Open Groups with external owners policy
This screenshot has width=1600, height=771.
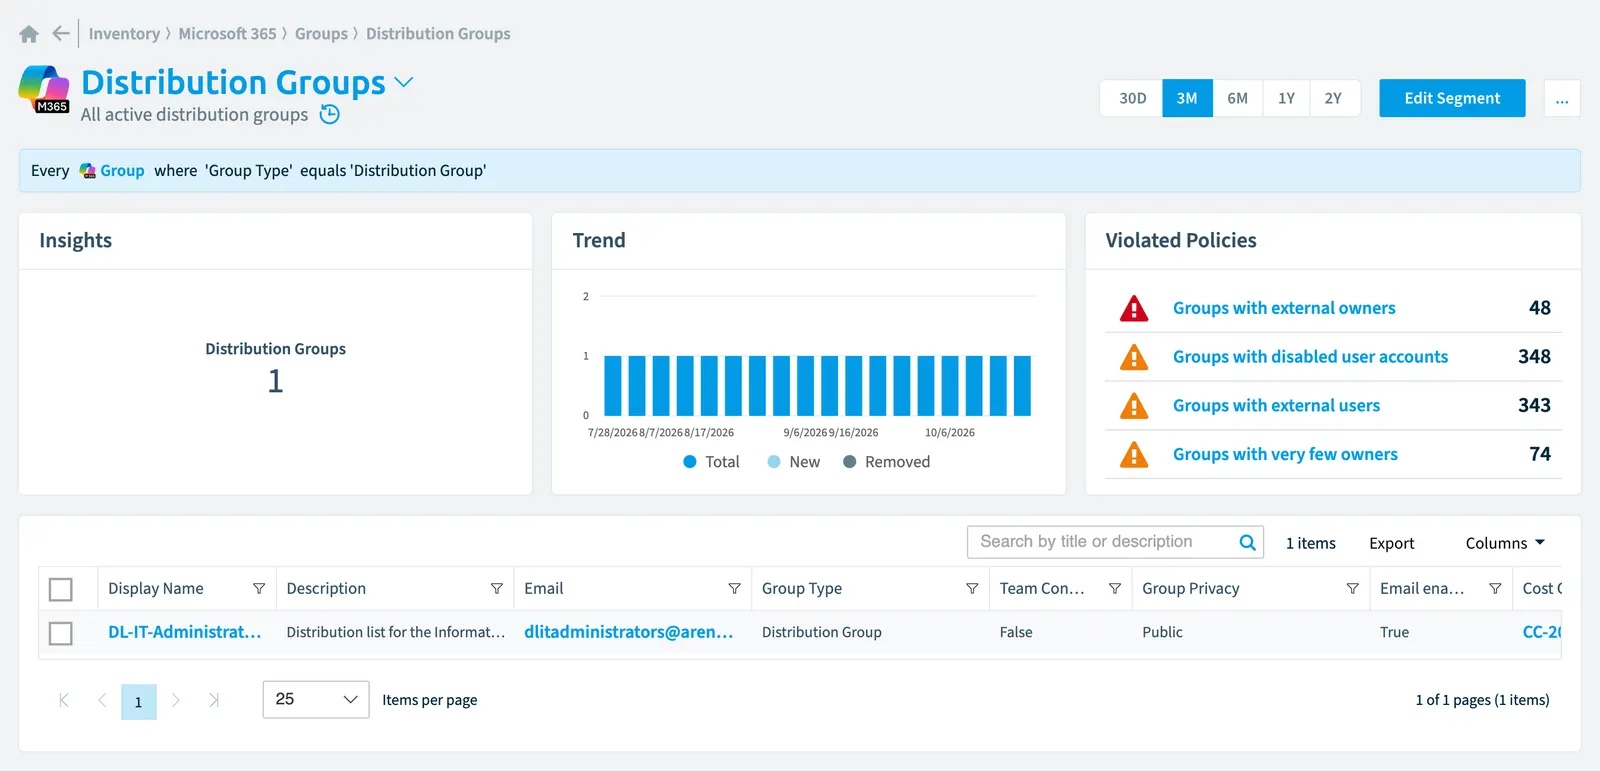(x=1284, y=308)
